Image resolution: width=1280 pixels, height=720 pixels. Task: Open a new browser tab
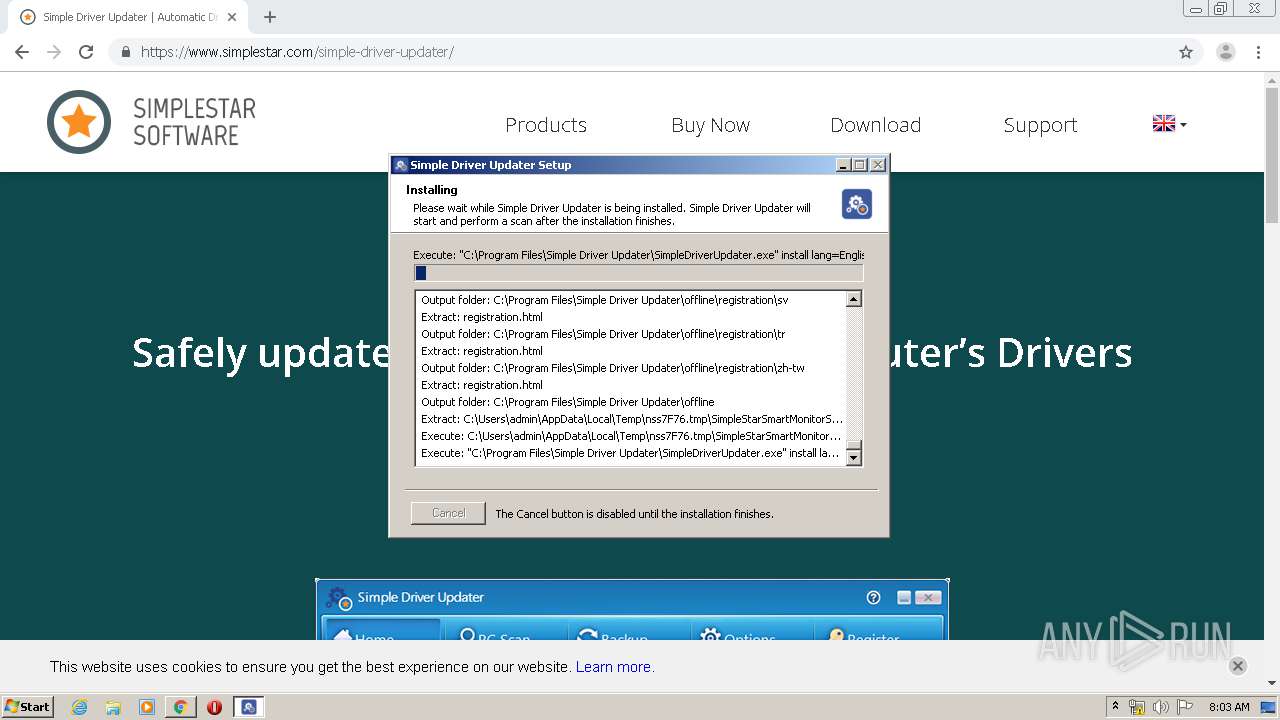[270, 17]
